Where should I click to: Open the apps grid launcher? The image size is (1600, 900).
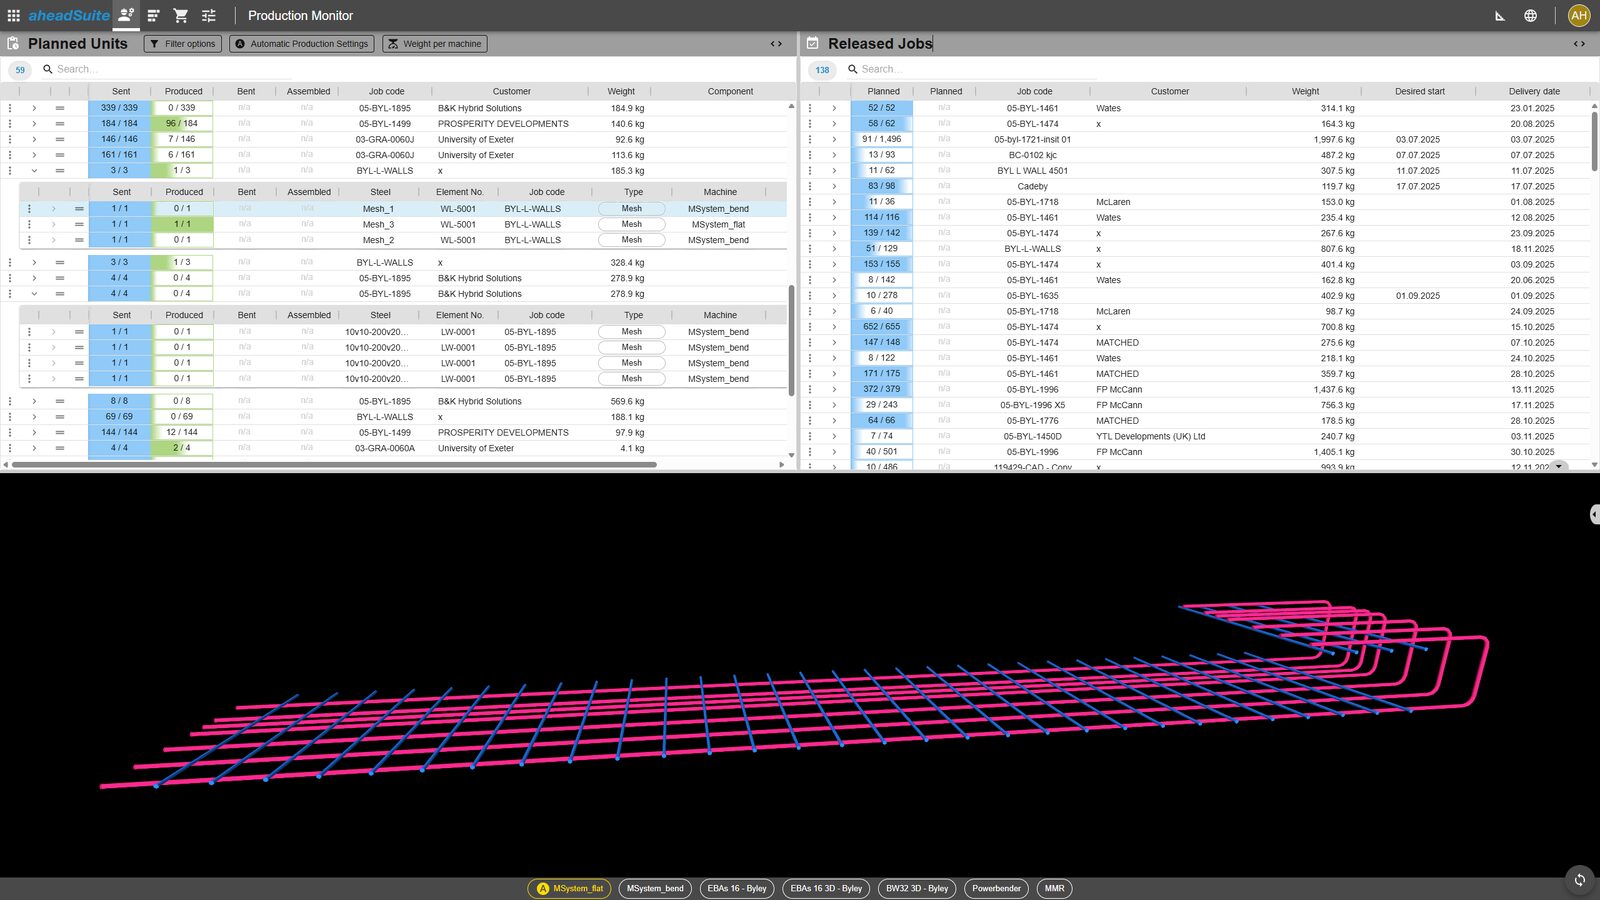click(x=14, y=15)
